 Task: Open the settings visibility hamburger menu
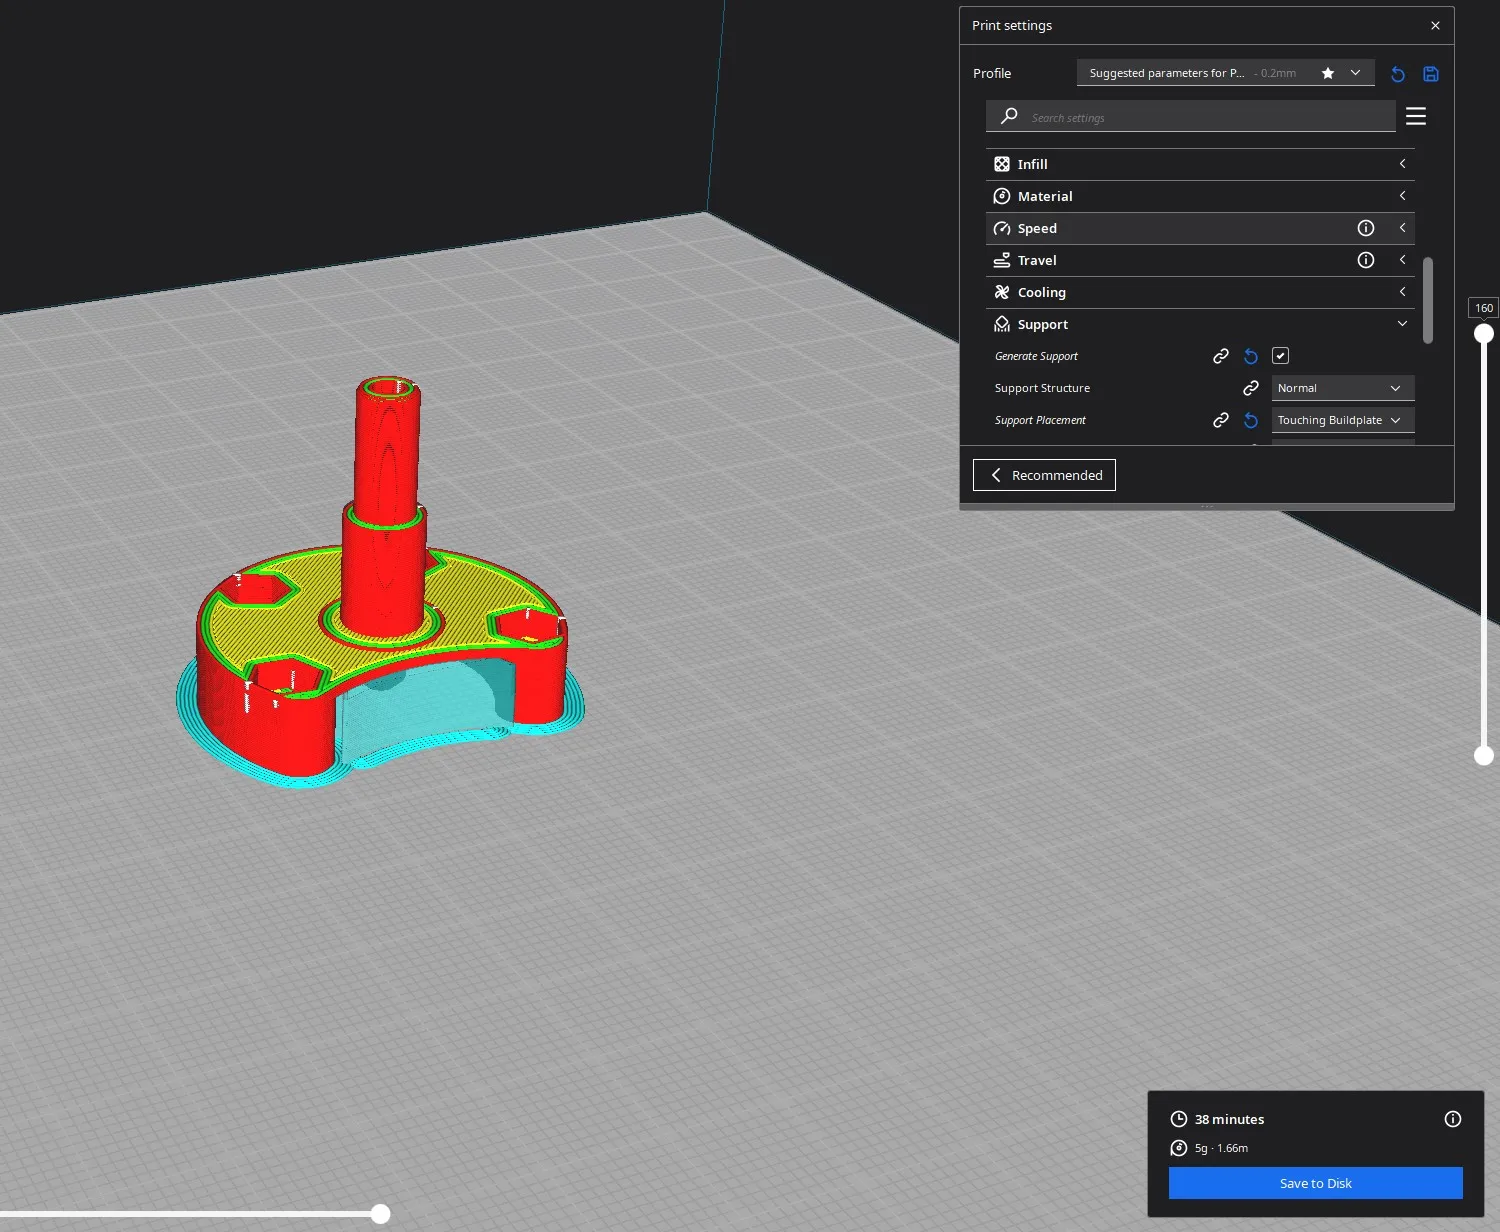pos(1416,117)
